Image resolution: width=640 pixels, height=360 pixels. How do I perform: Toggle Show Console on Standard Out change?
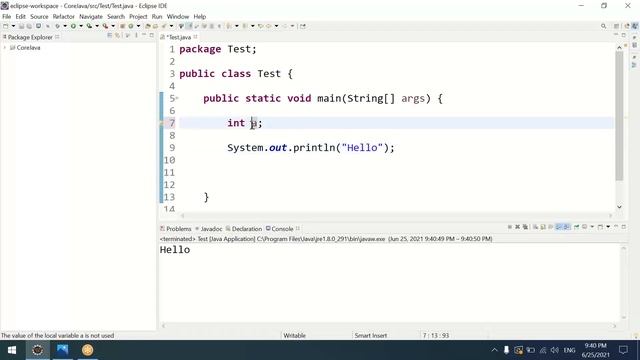click(x=558, y=227)
